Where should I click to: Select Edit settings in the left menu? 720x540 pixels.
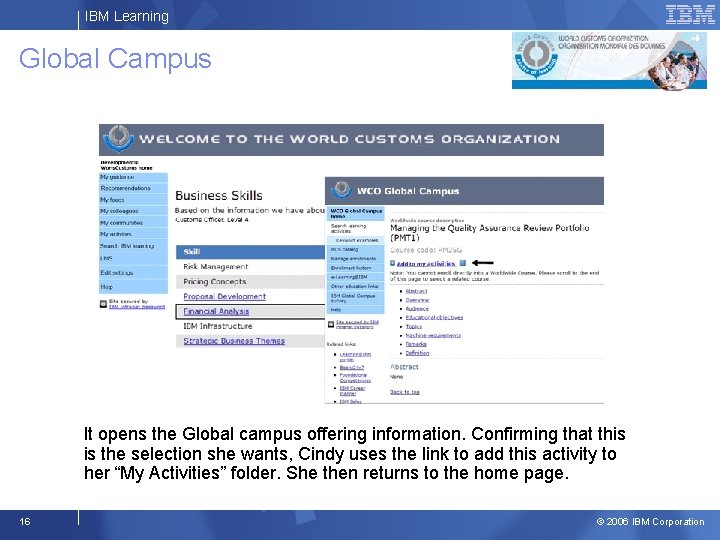[x=133, y=273]
